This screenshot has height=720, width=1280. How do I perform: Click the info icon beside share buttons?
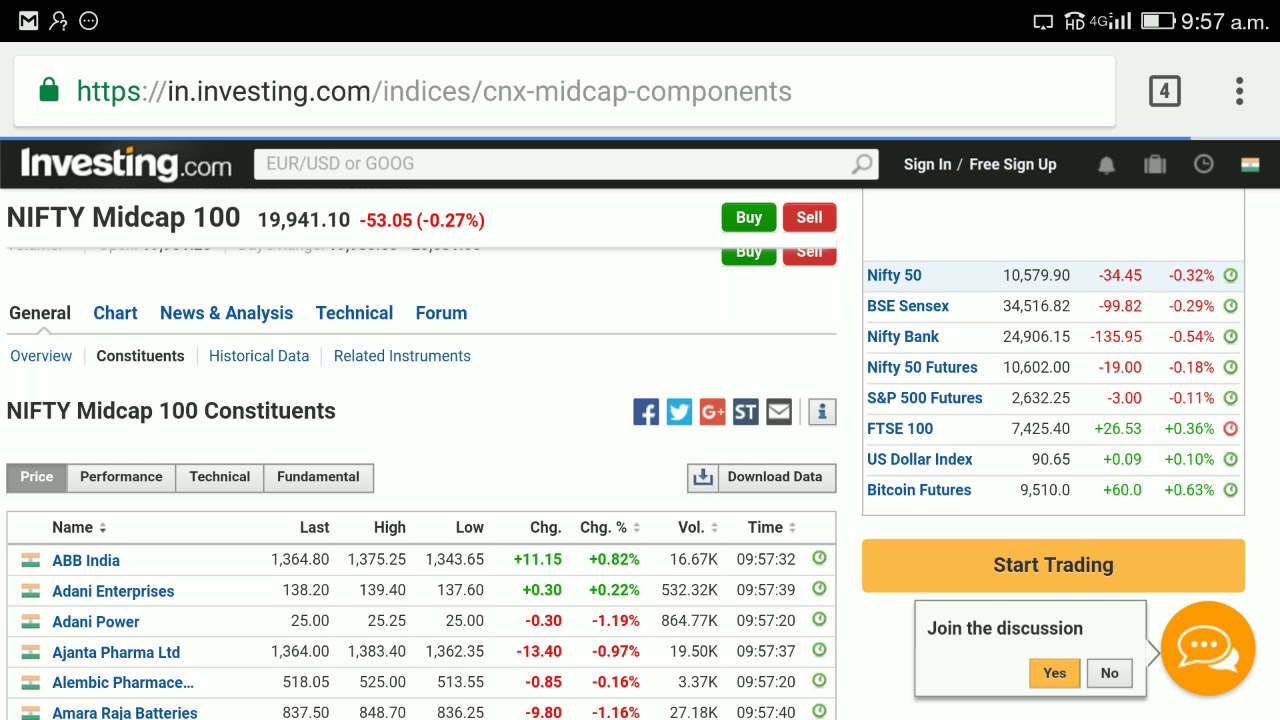point(822,411)
